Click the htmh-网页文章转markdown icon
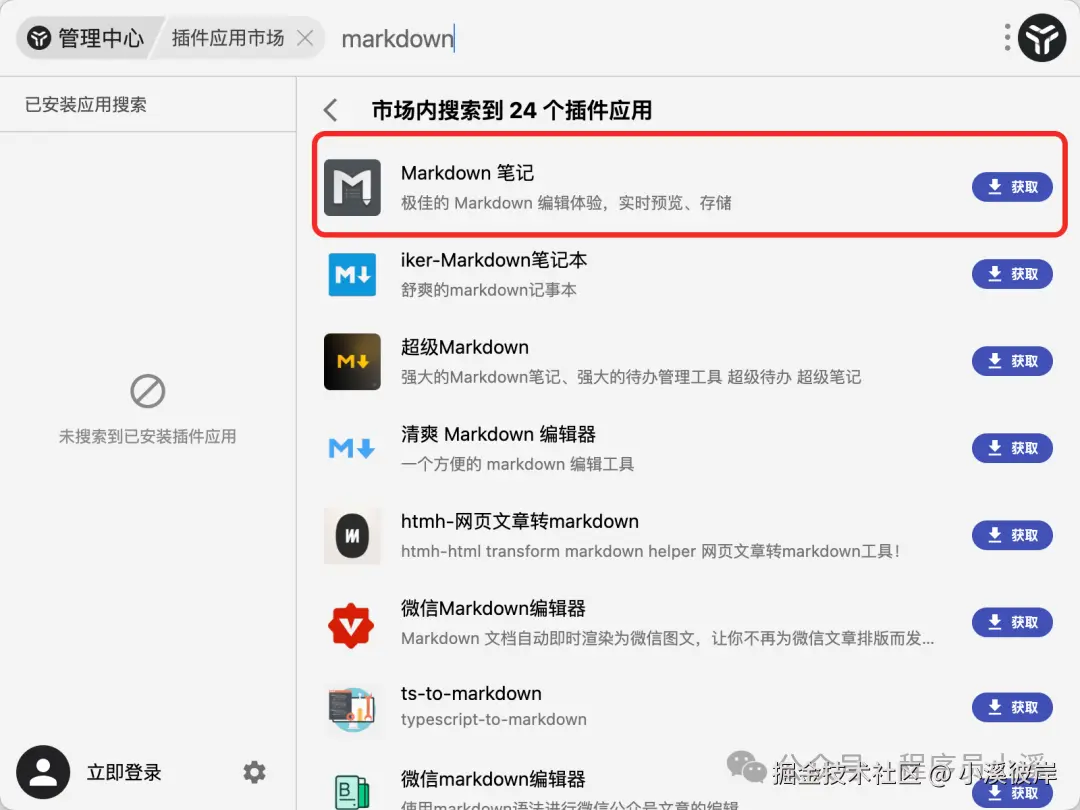Viewport: 1080px width, 810px height. (352, 536)
